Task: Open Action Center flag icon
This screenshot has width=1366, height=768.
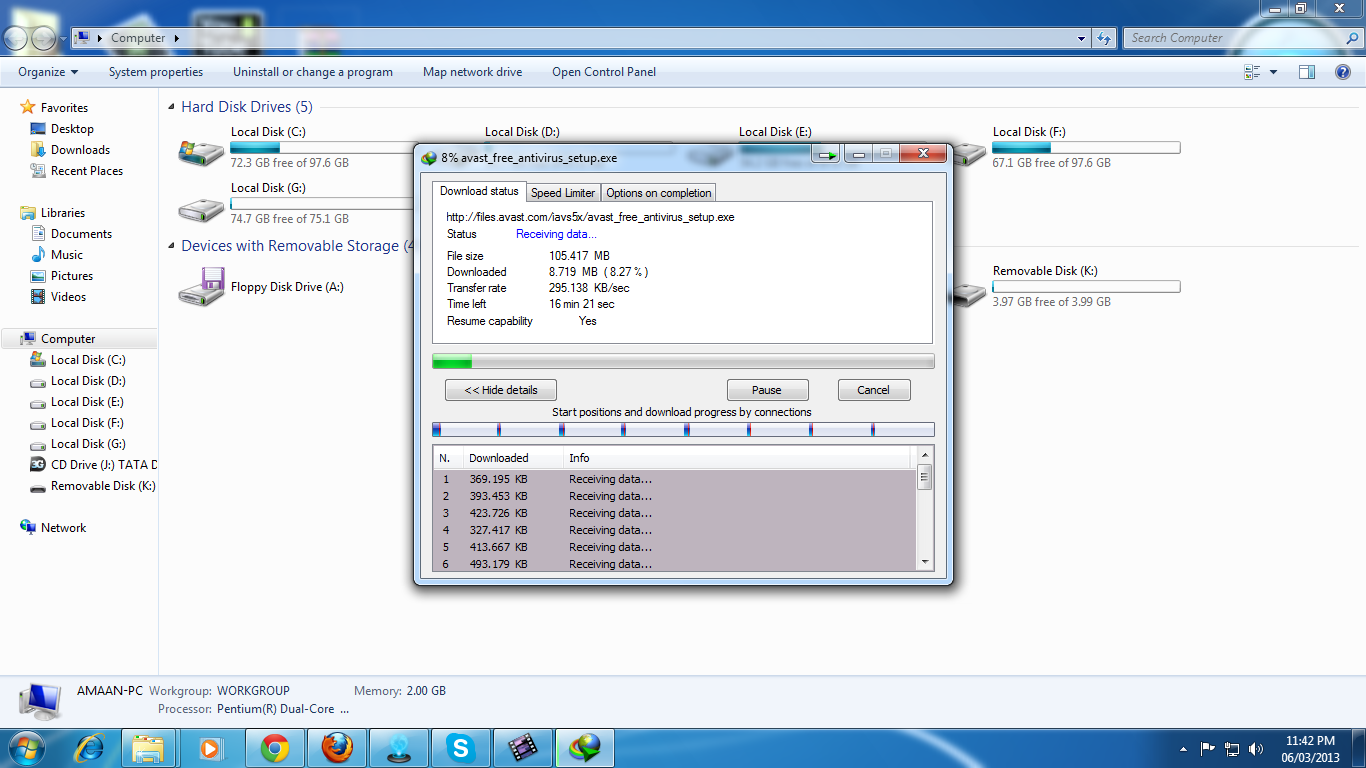Action: tap(1208, 748)
